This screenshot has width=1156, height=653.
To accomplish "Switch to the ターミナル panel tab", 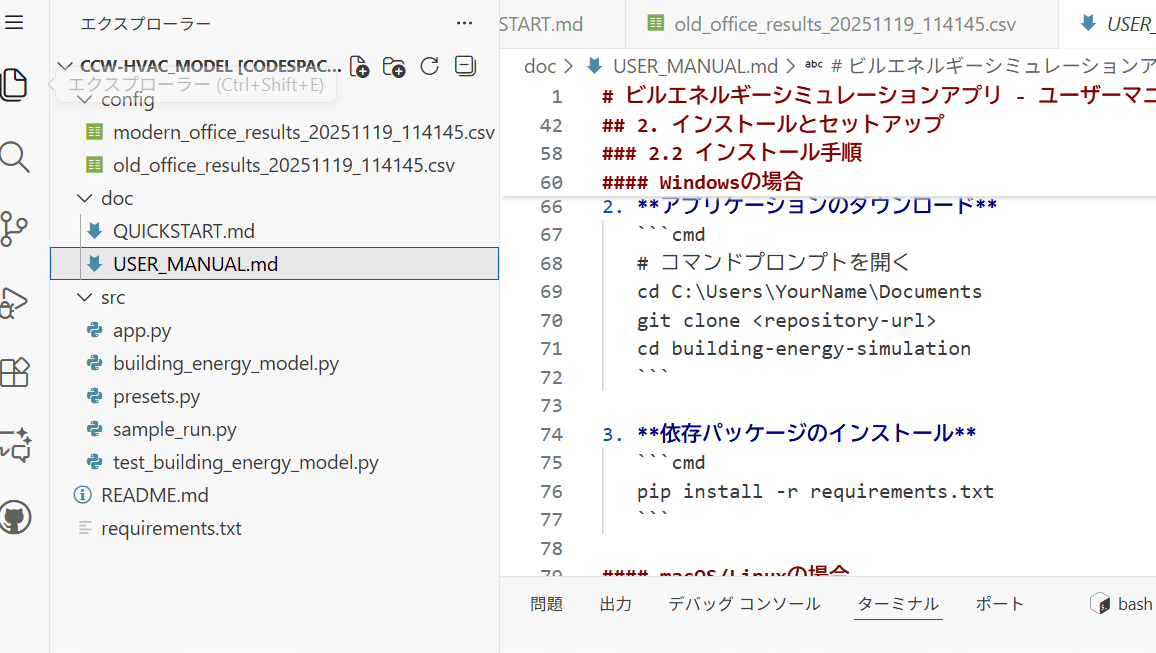I will pos(897,603).
